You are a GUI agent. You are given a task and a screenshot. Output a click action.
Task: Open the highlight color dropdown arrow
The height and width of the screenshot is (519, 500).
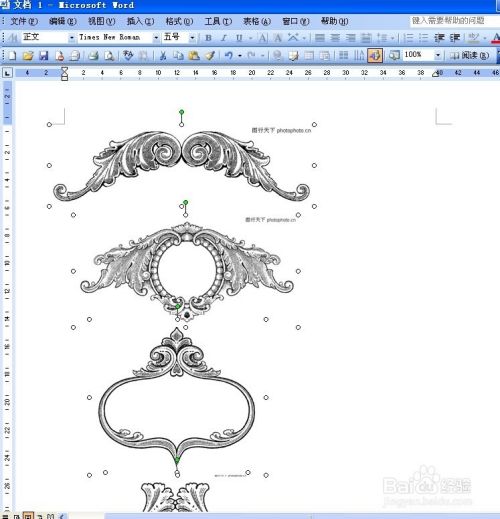(484, 38)
